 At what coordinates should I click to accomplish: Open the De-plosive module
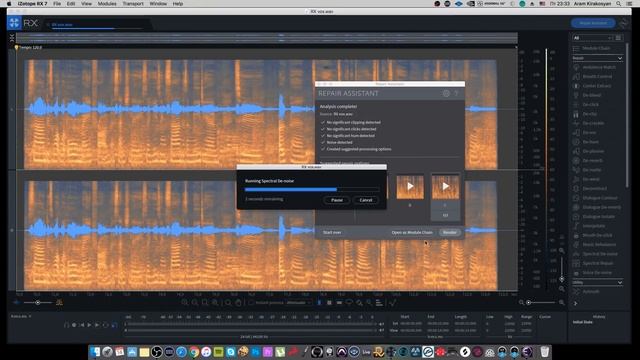[593, 151]
